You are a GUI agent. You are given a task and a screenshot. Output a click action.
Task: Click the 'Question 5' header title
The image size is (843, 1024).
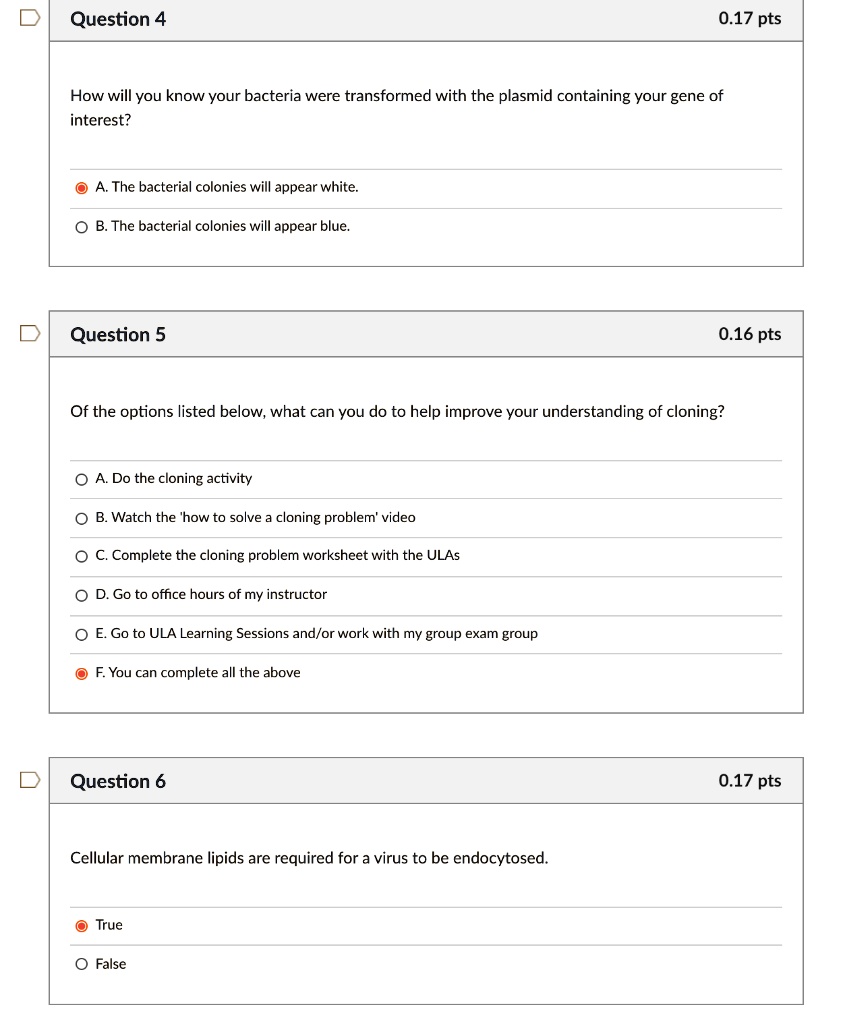pyautogui.click(x=118, y=334)
